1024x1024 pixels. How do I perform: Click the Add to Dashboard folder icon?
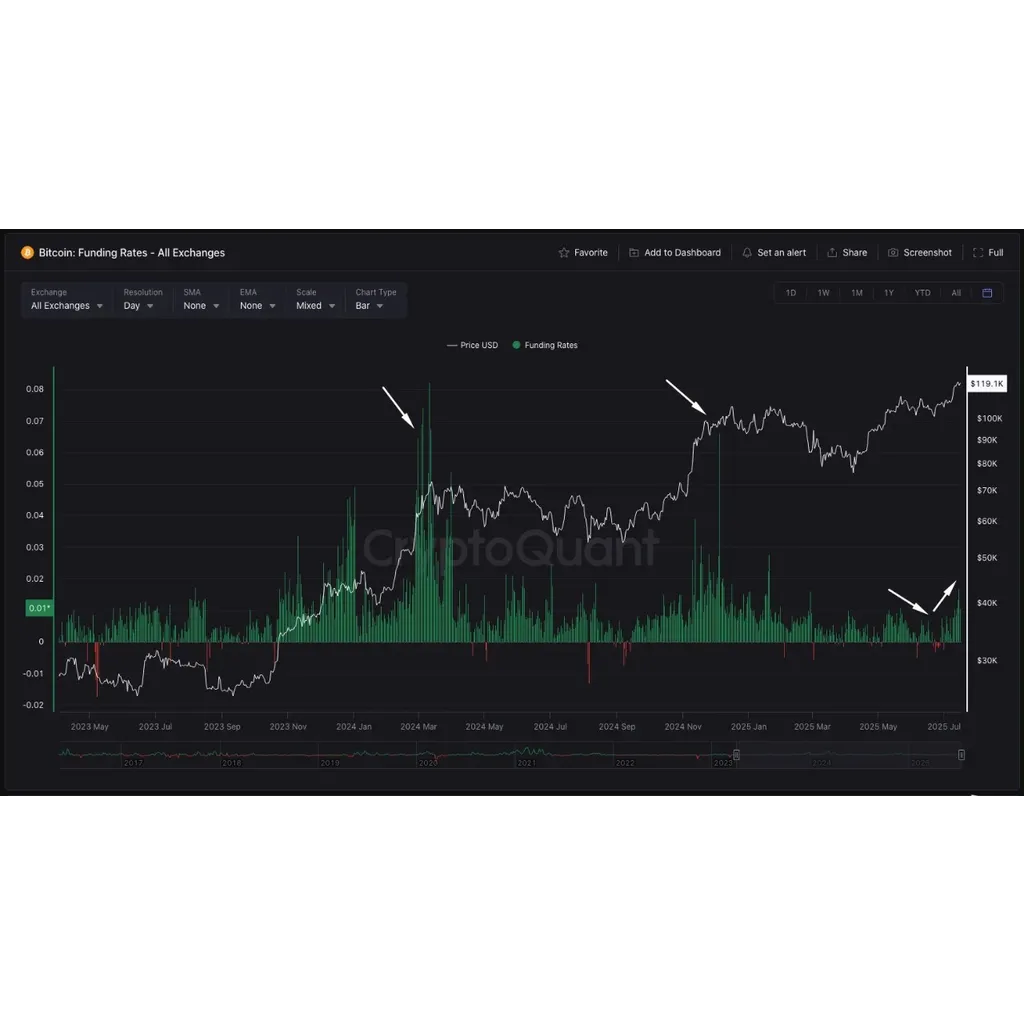tap(633, 253)
